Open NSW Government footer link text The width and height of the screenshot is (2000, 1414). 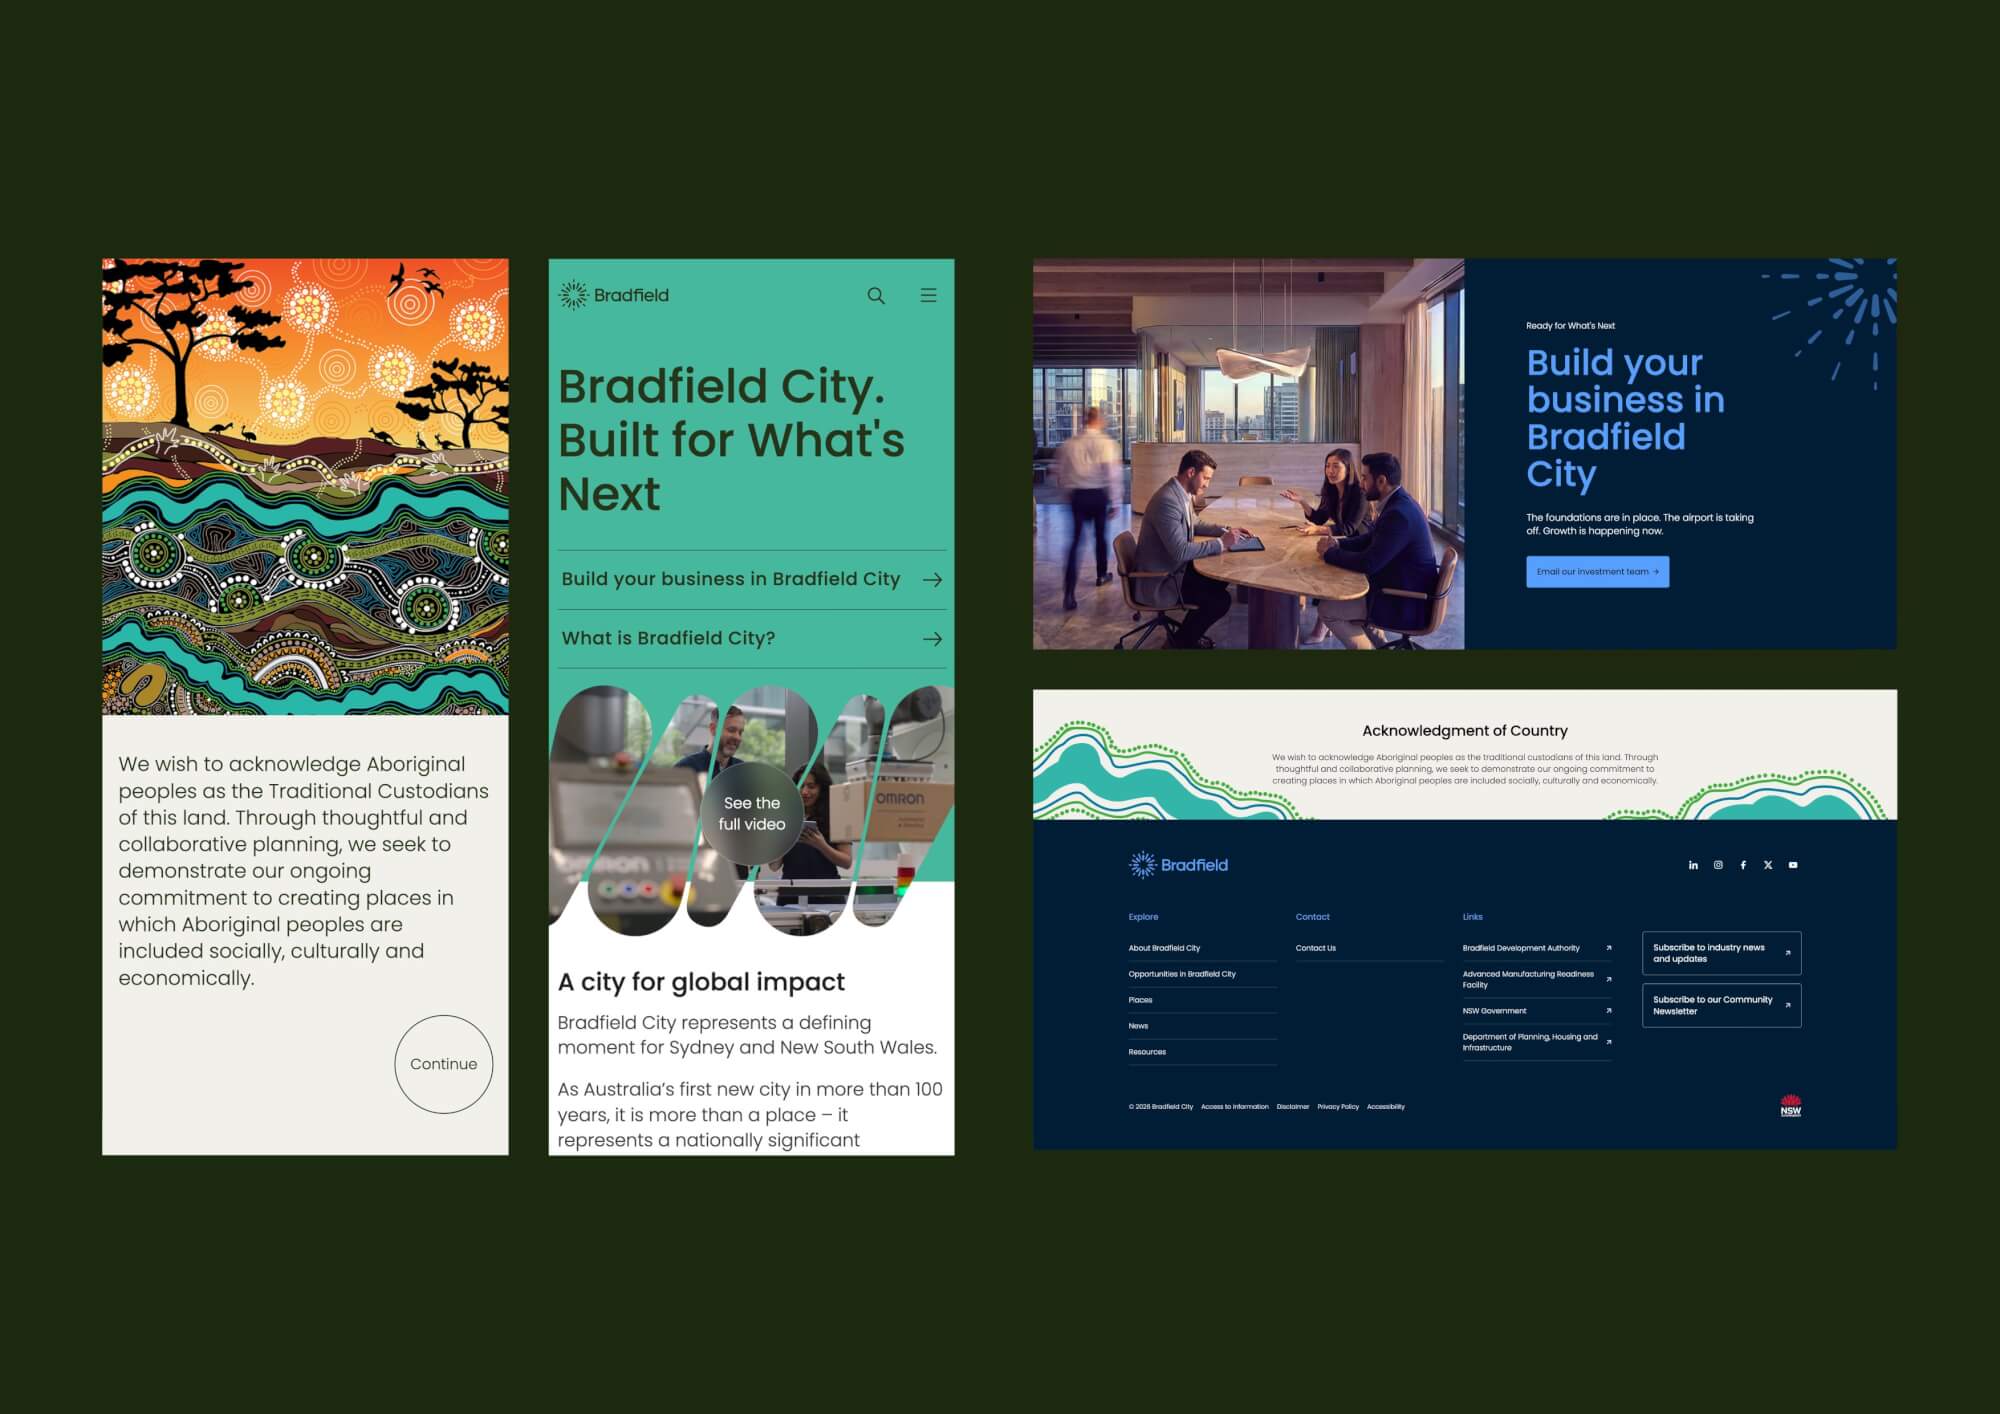point(1494,1011)
